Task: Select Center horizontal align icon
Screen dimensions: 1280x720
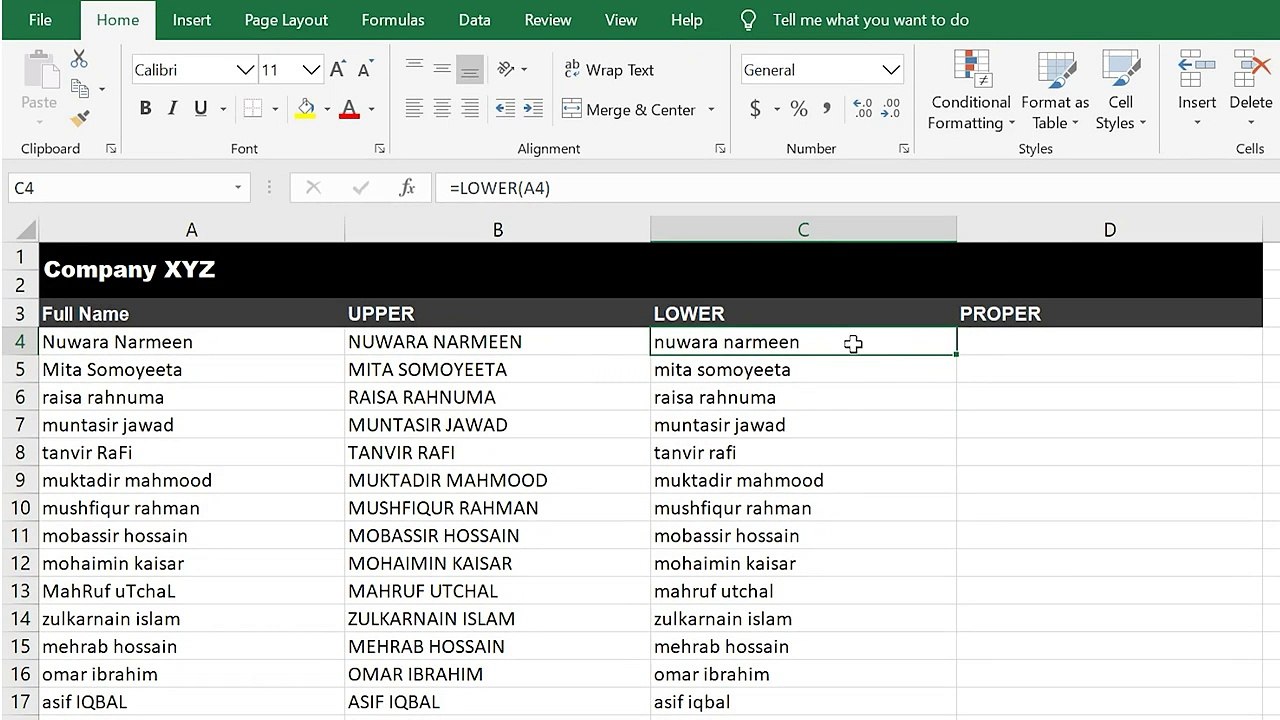Action: pos(442,108)
